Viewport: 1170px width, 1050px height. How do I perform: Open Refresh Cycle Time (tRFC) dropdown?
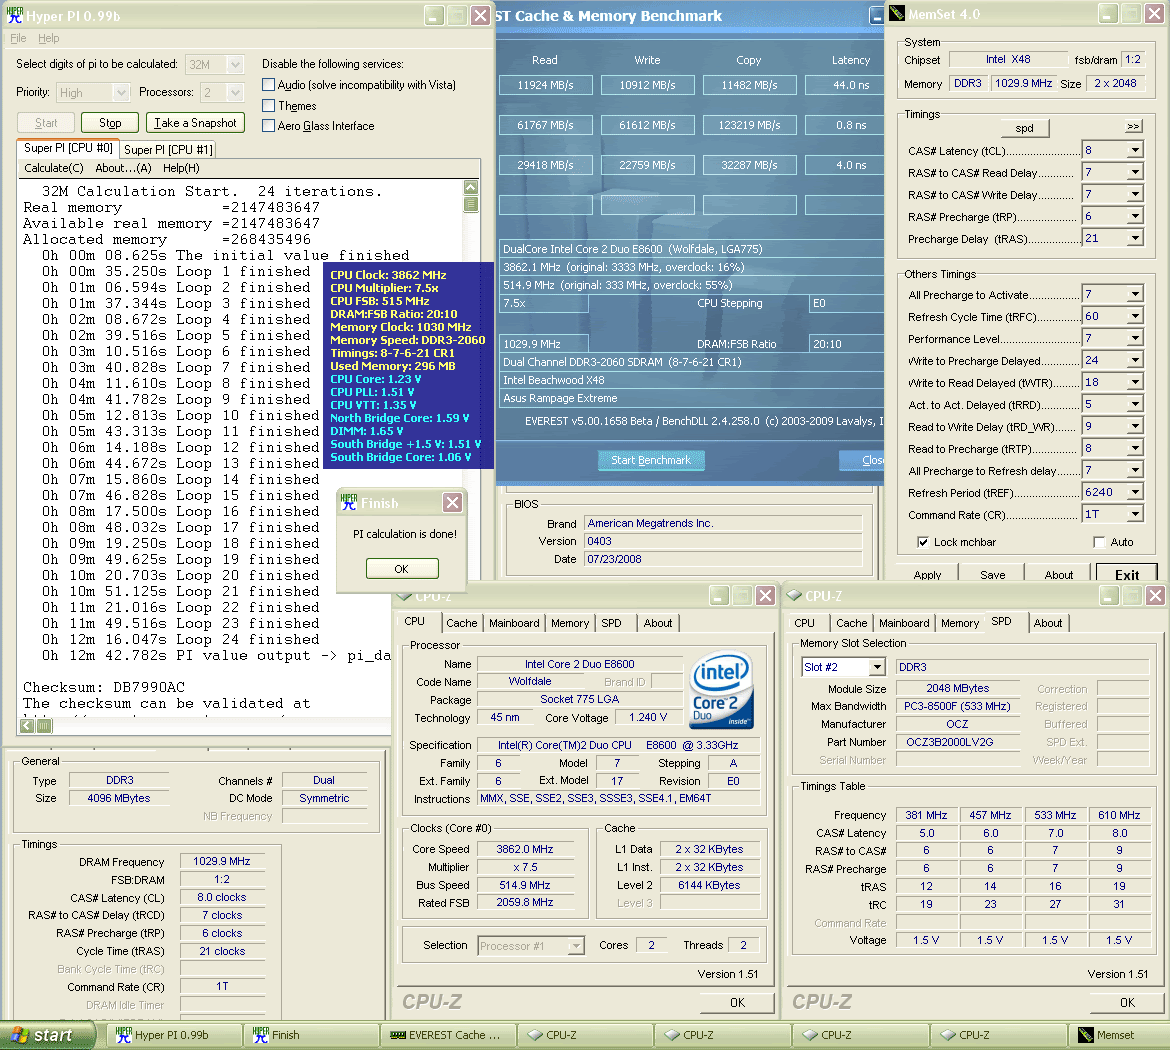click(x=1134, y=316)
